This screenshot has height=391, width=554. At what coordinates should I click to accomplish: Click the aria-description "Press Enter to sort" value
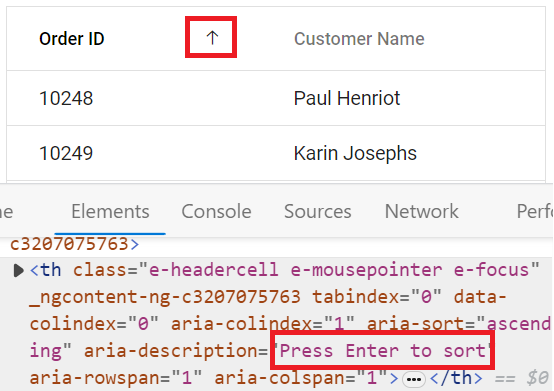coord(382,351)
